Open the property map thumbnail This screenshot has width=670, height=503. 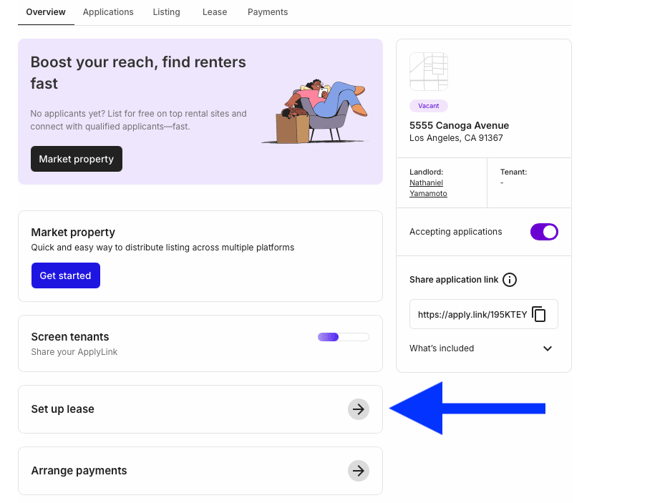coord(429,71)
